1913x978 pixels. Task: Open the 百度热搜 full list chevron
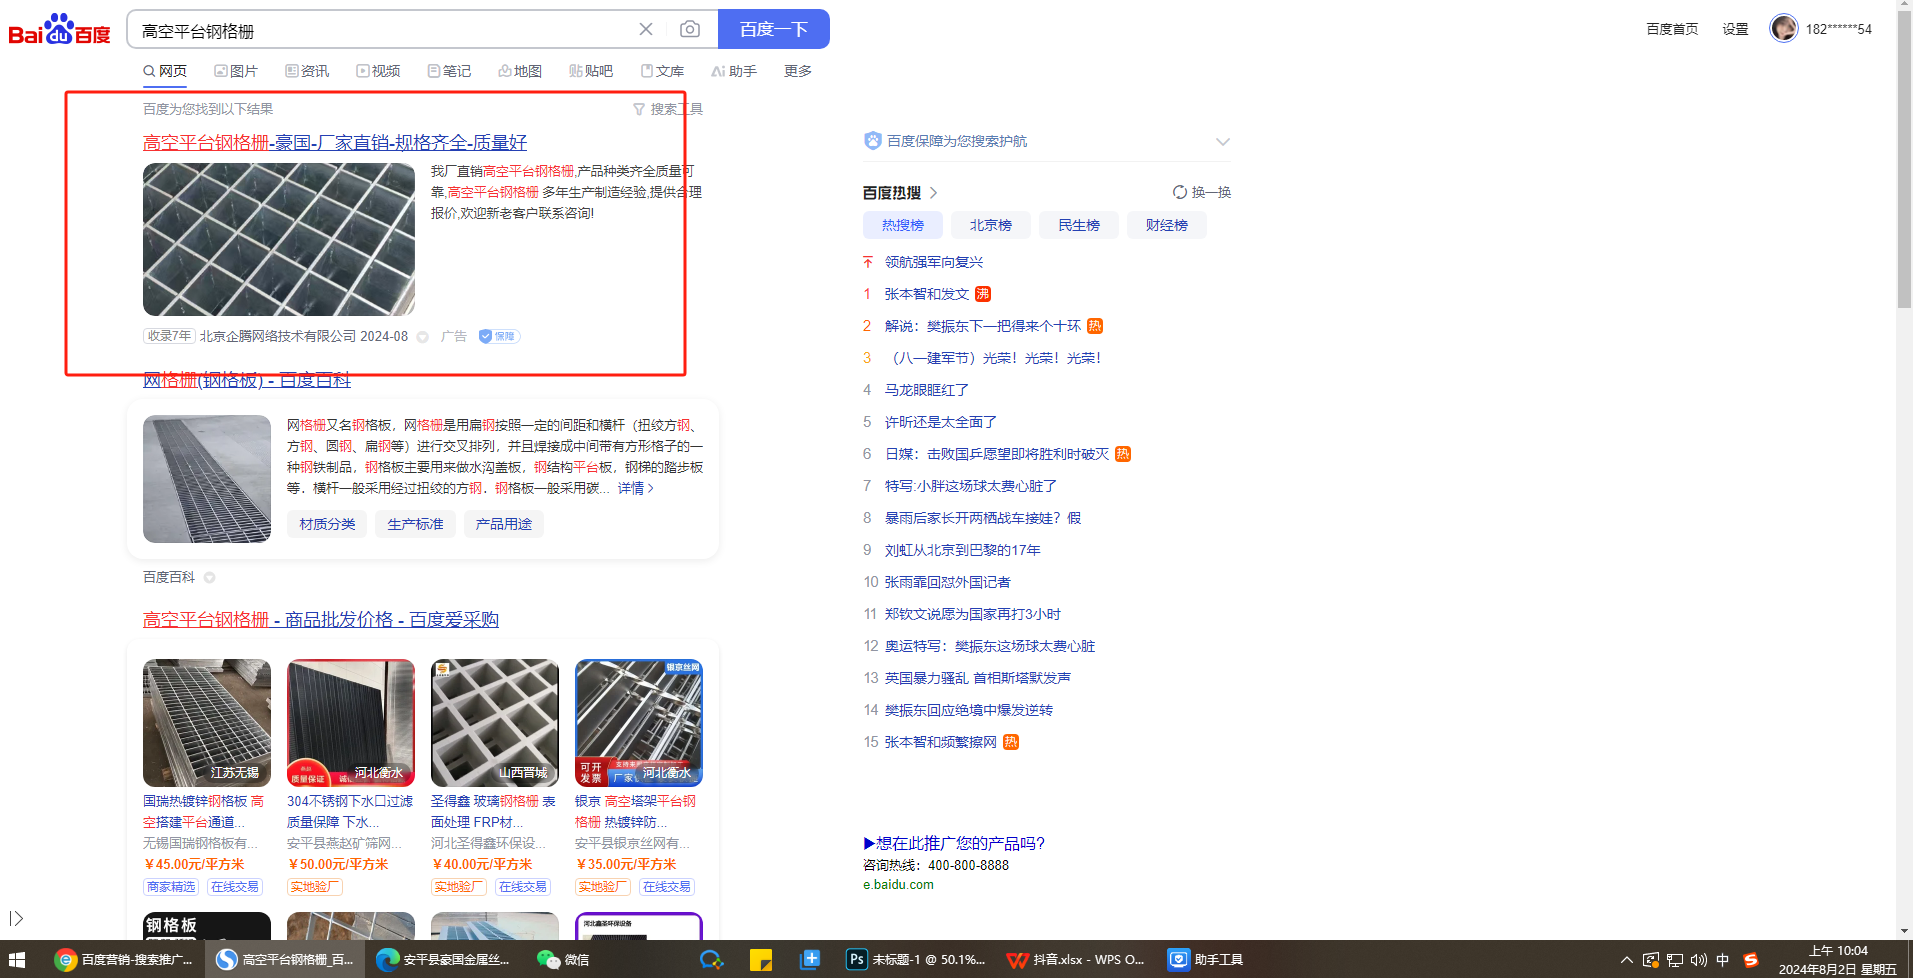[933, 192]
